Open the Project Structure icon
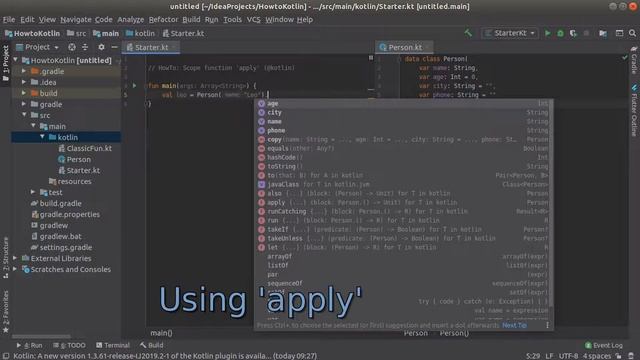 pos(603,33)
